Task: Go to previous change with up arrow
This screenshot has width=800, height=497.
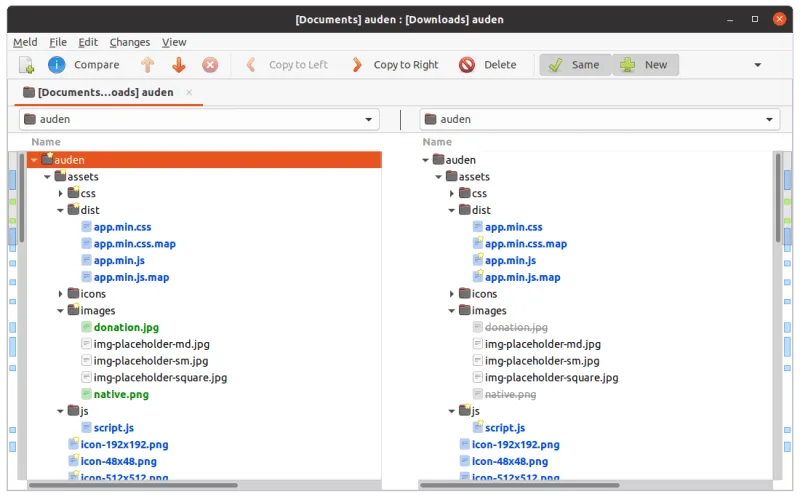Action: 147,65
